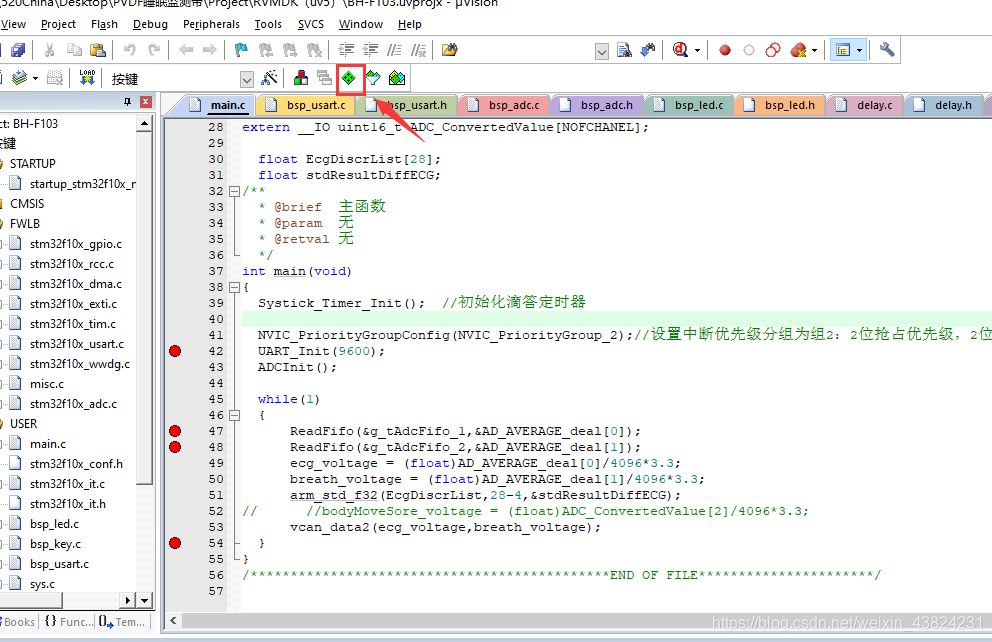Click the Incremental Find icon
Screen dimensions: 992x642
coord(648,50)
